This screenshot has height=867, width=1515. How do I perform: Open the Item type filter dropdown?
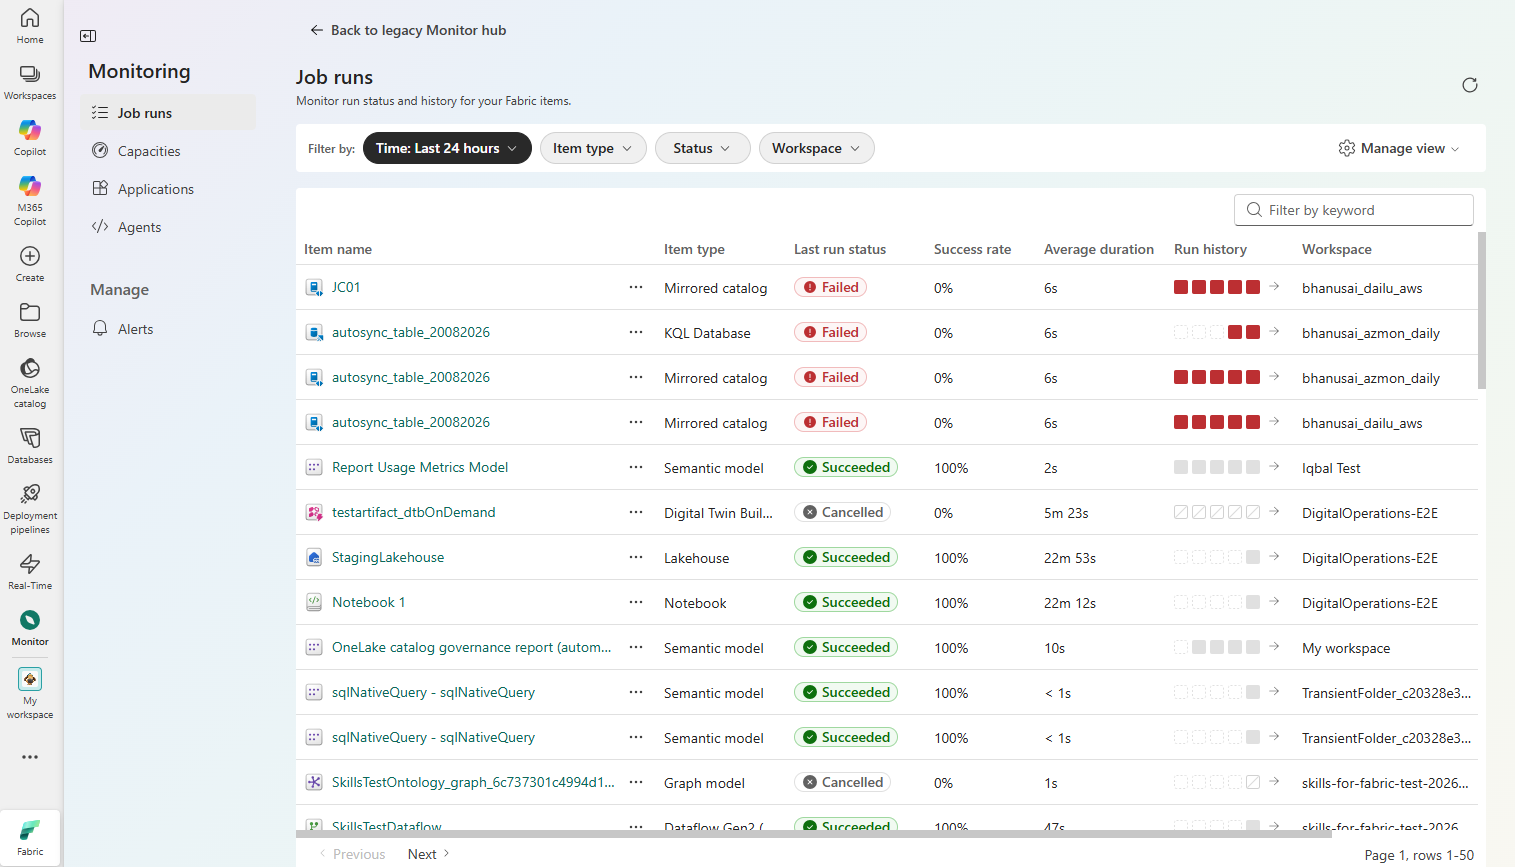(x=593, y=148)
